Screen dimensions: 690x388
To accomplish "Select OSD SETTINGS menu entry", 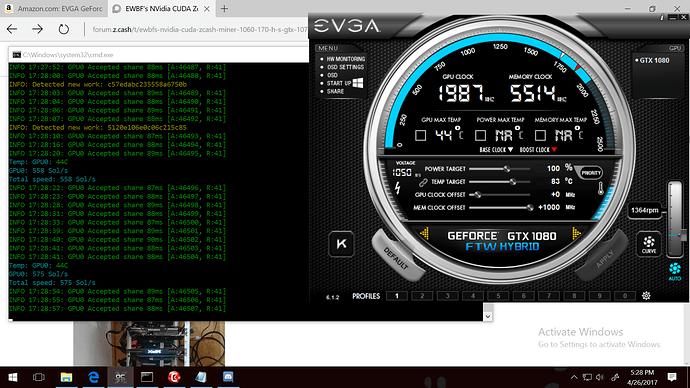I will tap(345, 67).
